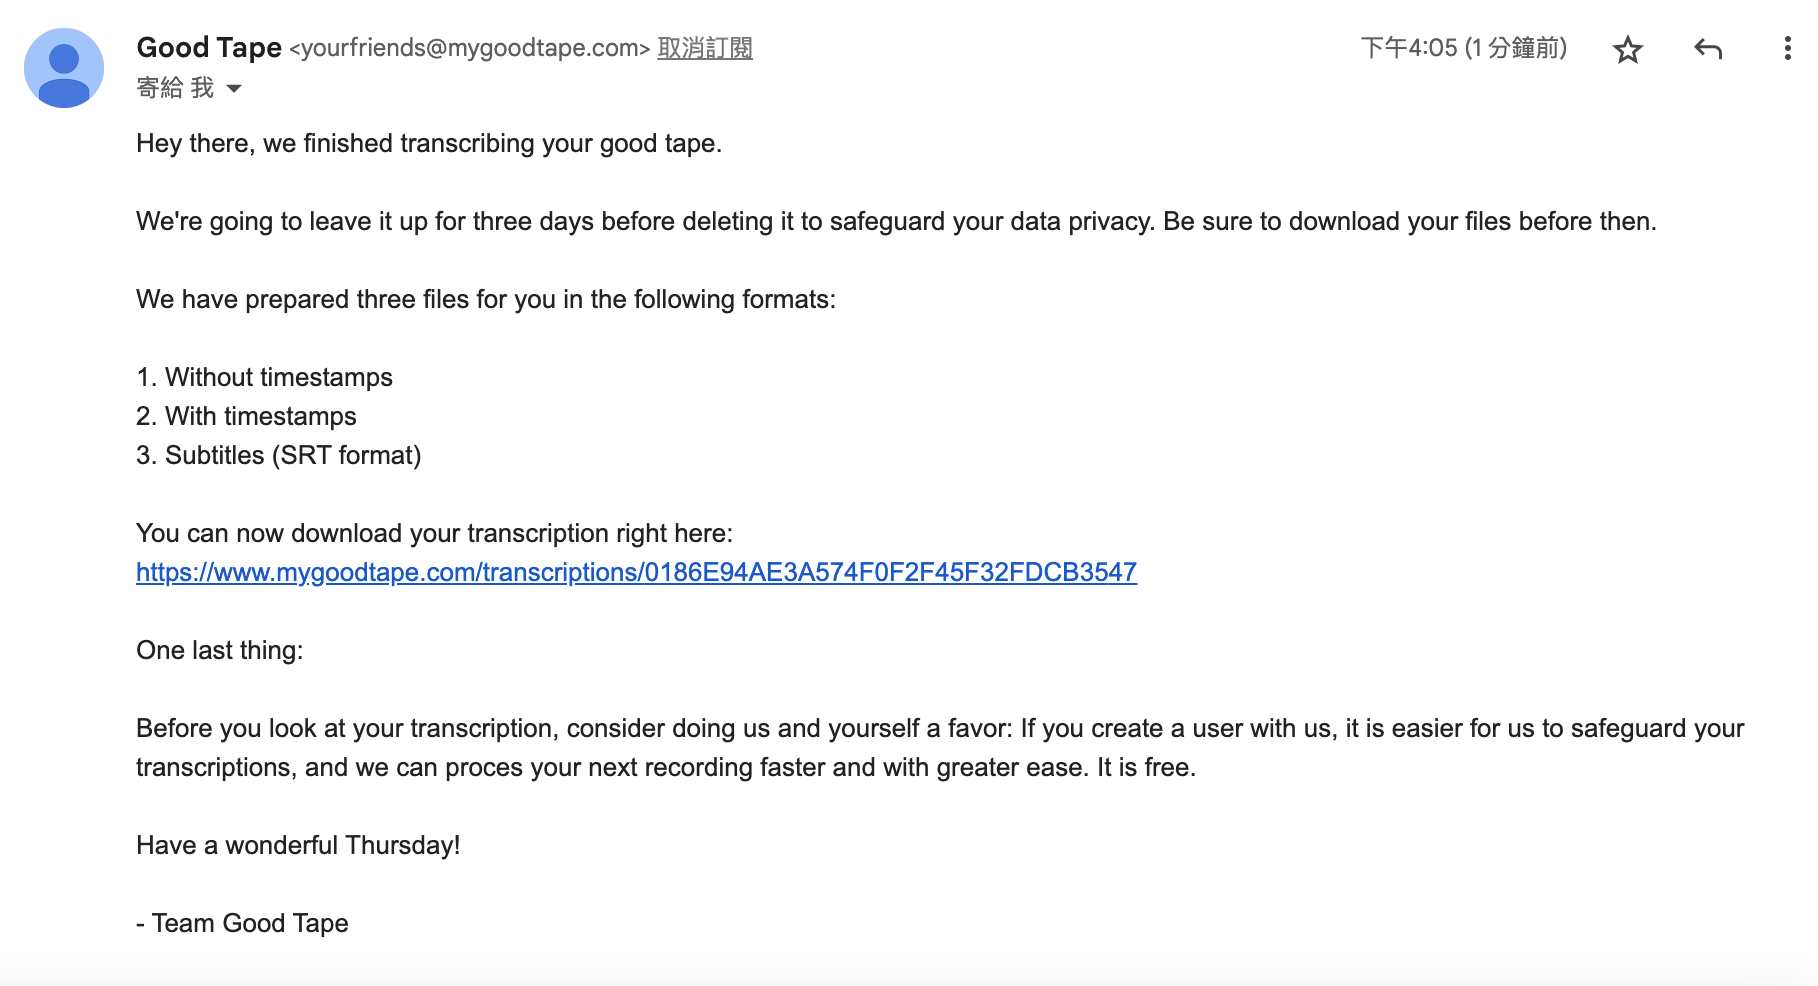The height and width of the screenshot is (986, 1818).
Task: Click the yourfriends@mygoodtape.com sender address
Action: tap(470, 48)
